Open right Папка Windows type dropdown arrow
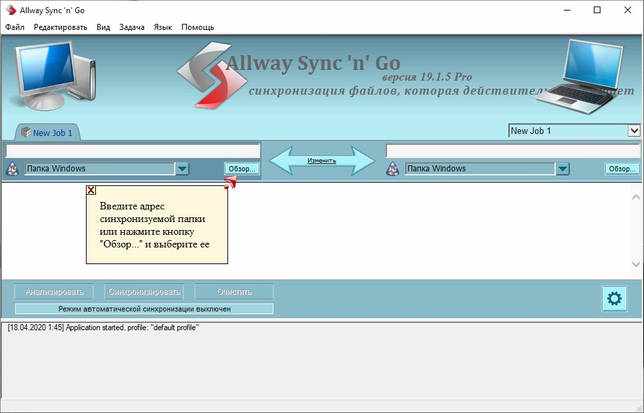Viewport: 644px width, 413px height. (x=563, y=168)
